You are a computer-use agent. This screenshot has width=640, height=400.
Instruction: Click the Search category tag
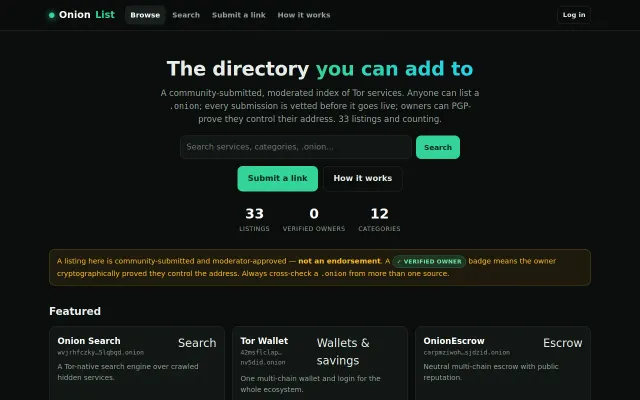(x=197, y=343)
